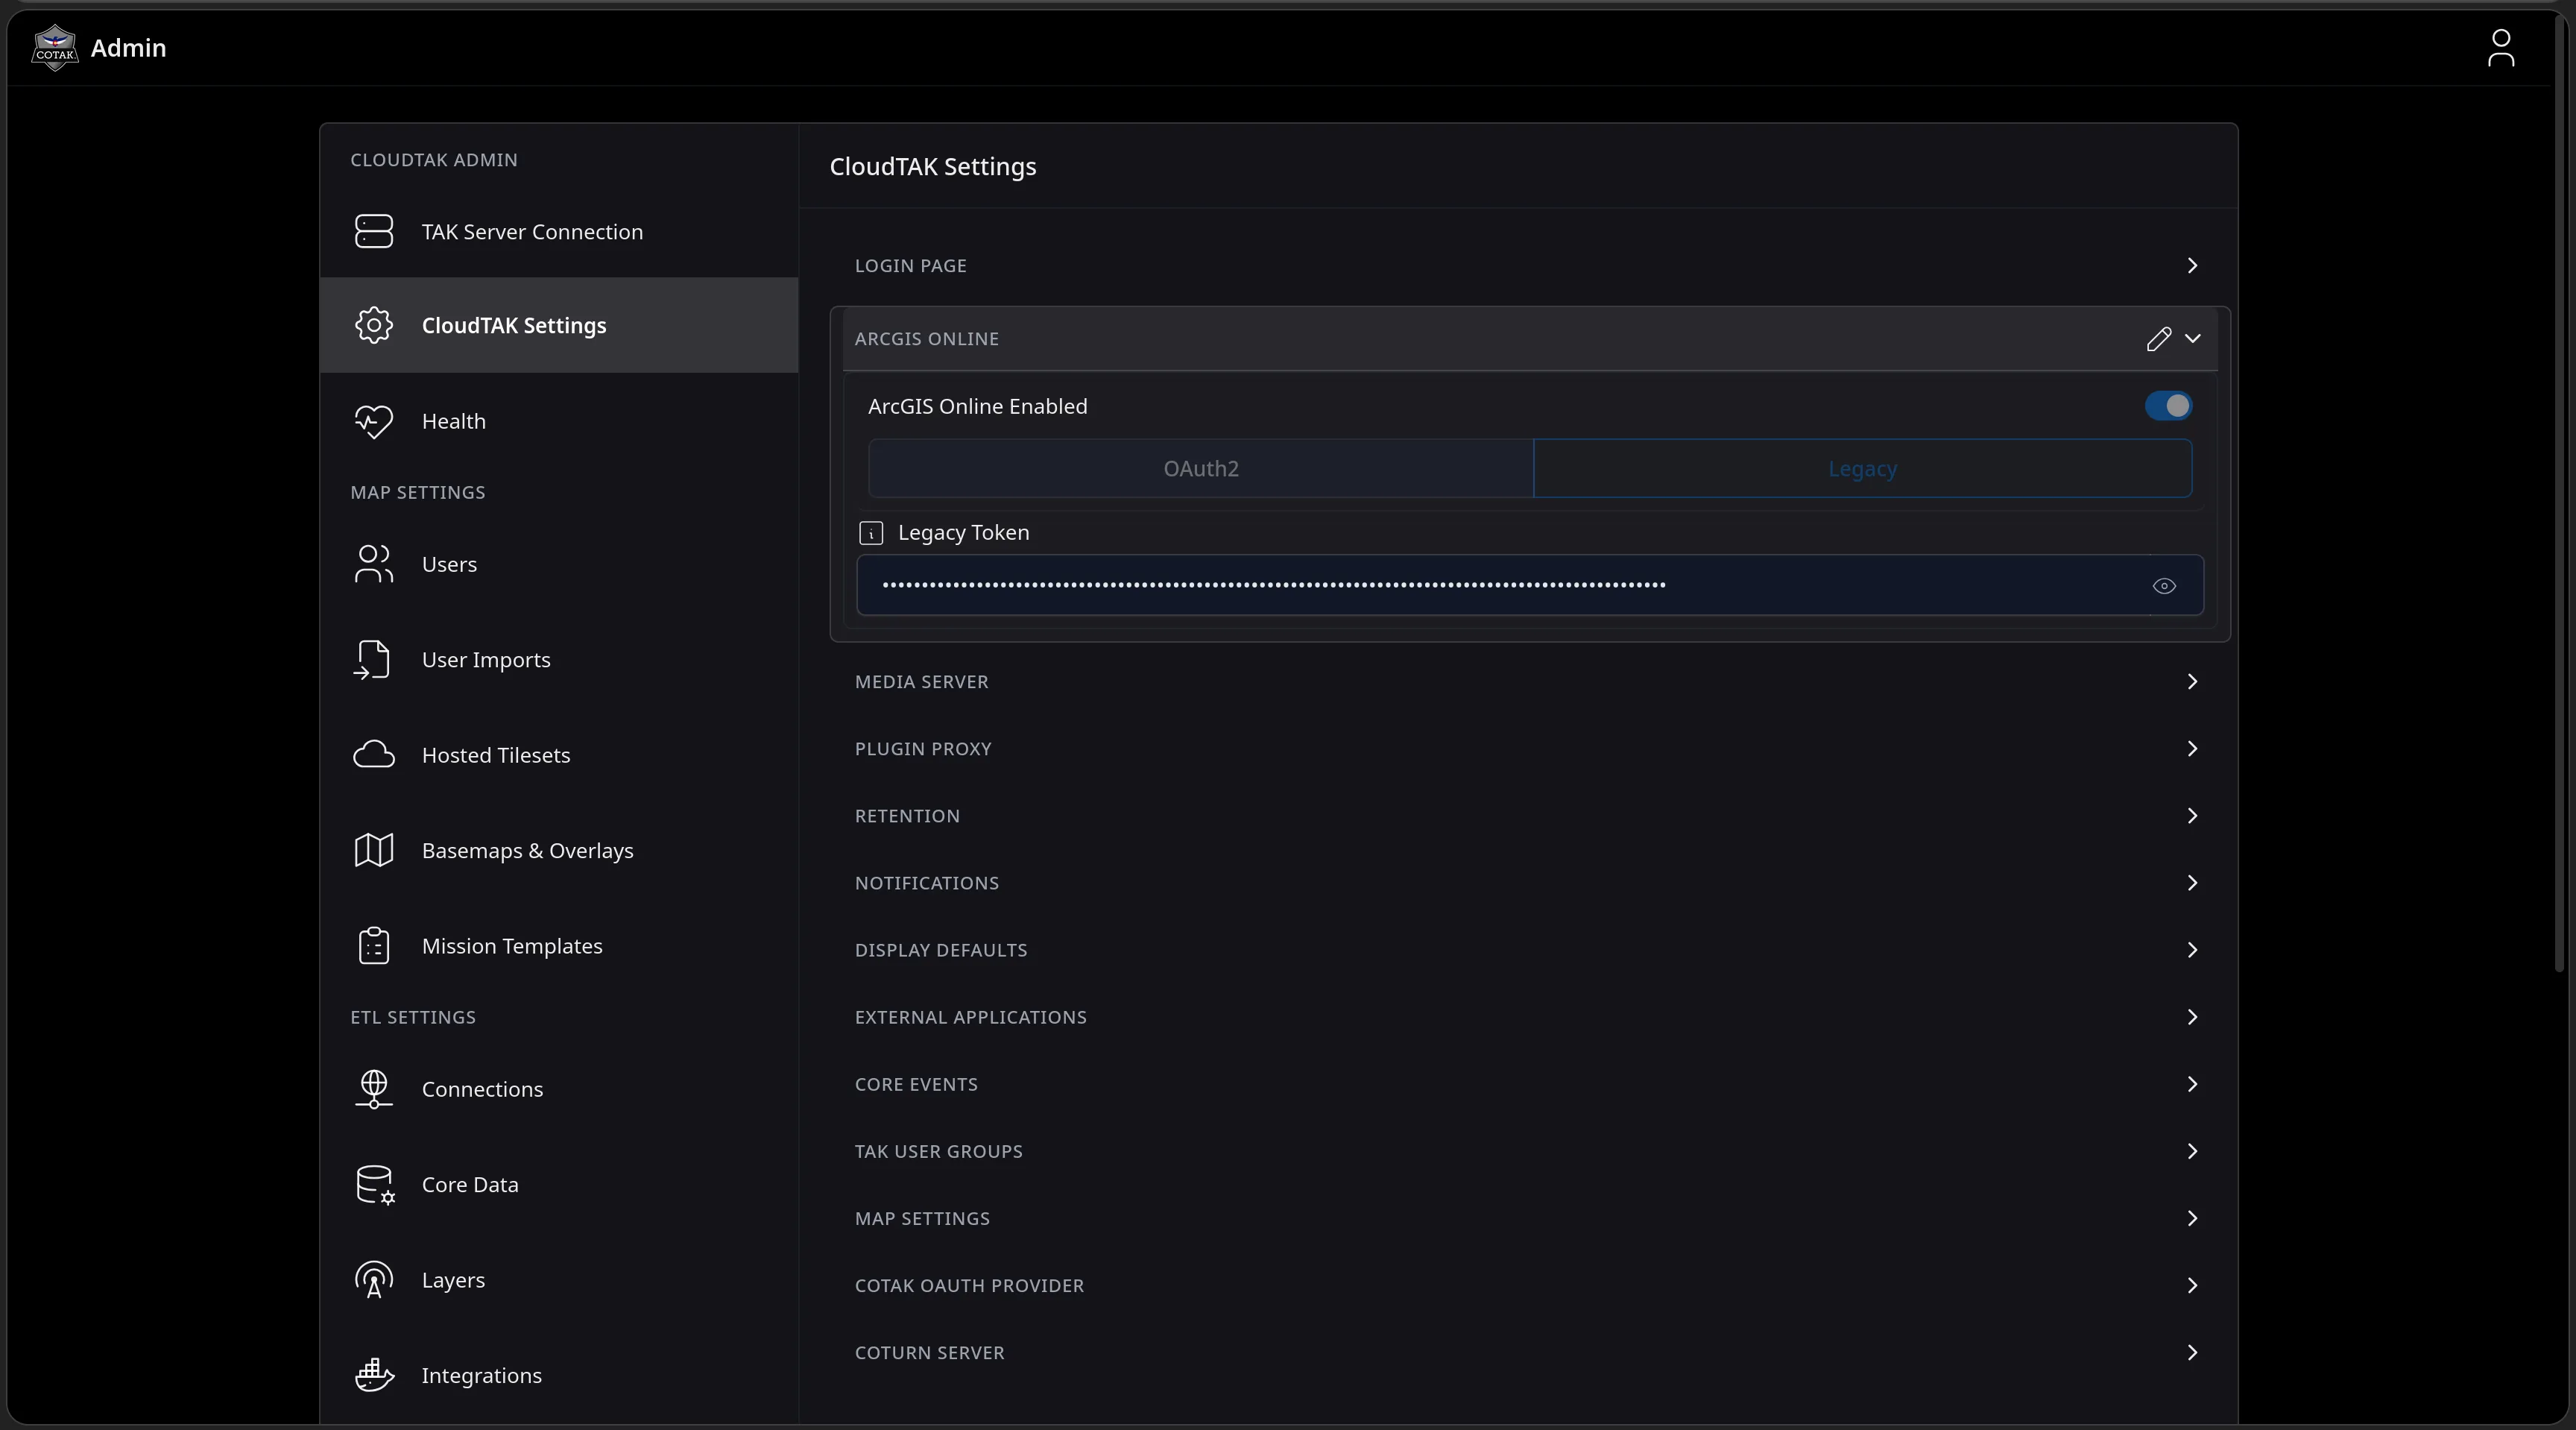
Task: Select the Legacy authentication tab
Action: 1862,468
